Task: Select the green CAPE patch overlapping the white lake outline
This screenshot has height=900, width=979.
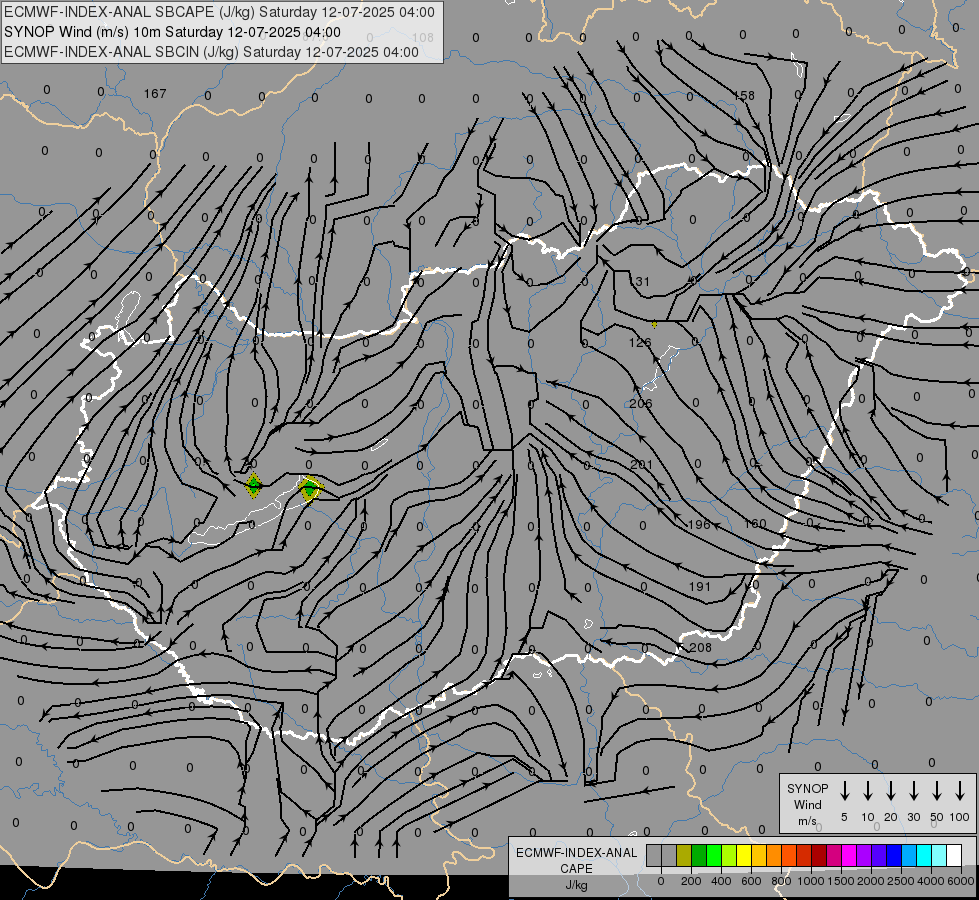Action: point(310,488)
